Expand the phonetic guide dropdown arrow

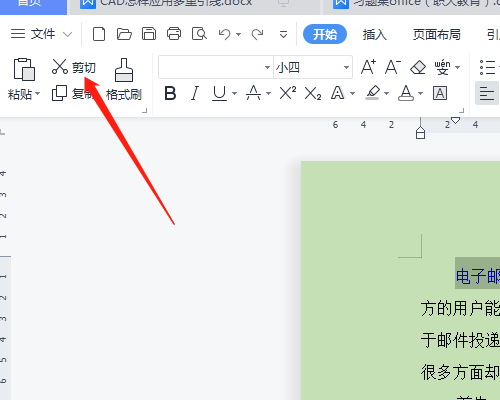(458, 67)
